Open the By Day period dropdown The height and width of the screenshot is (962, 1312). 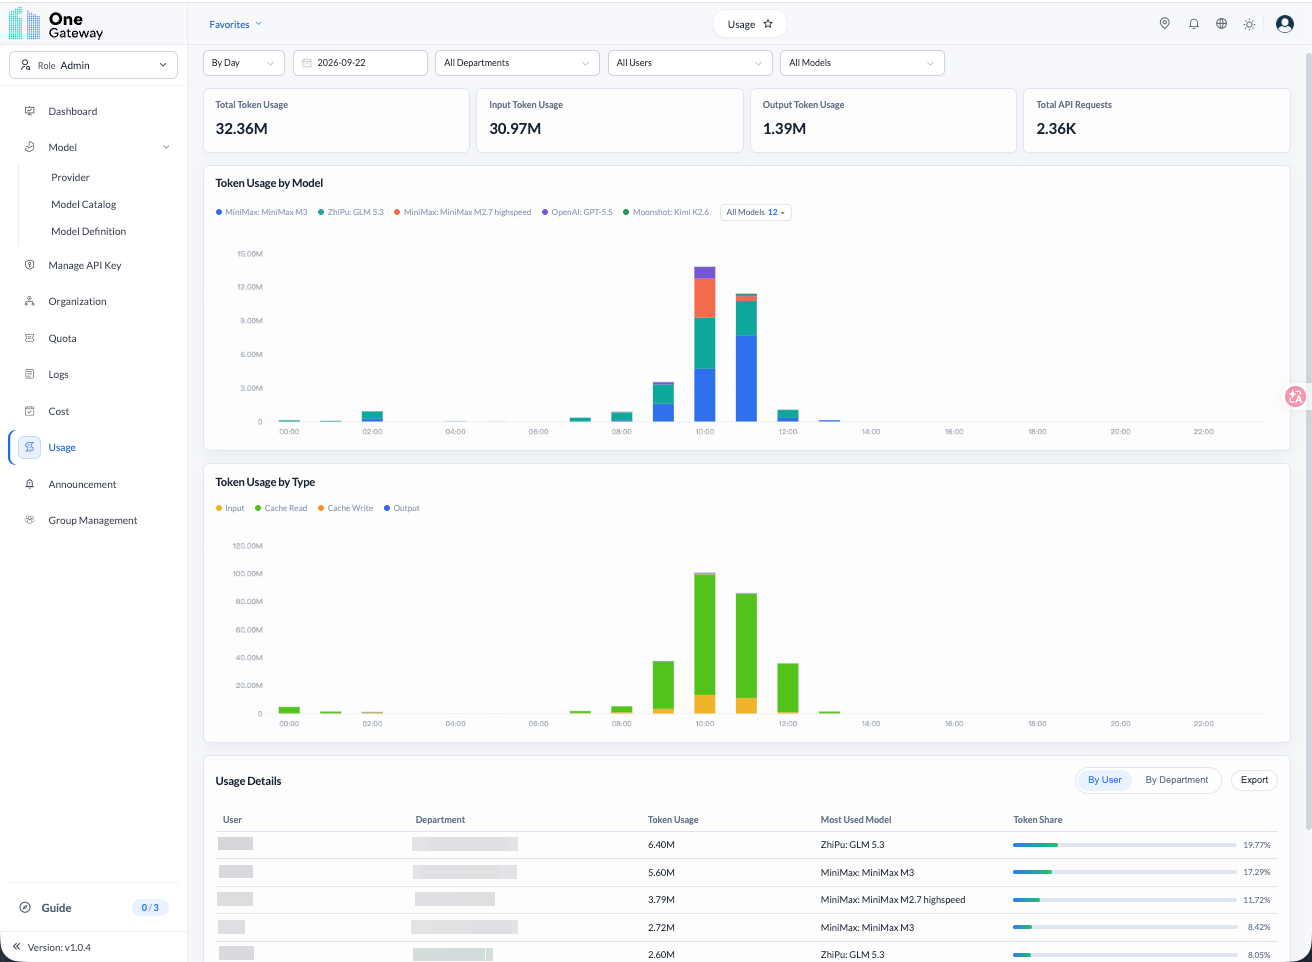(244, 63)
